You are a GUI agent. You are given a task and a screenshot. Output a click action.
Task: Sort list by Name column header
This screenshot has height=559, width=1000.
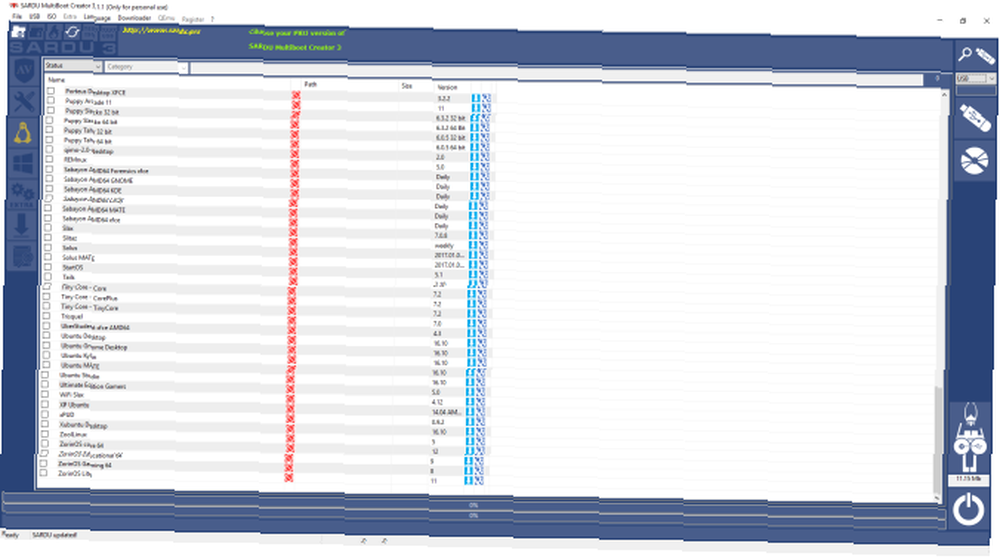click(56, 80)
